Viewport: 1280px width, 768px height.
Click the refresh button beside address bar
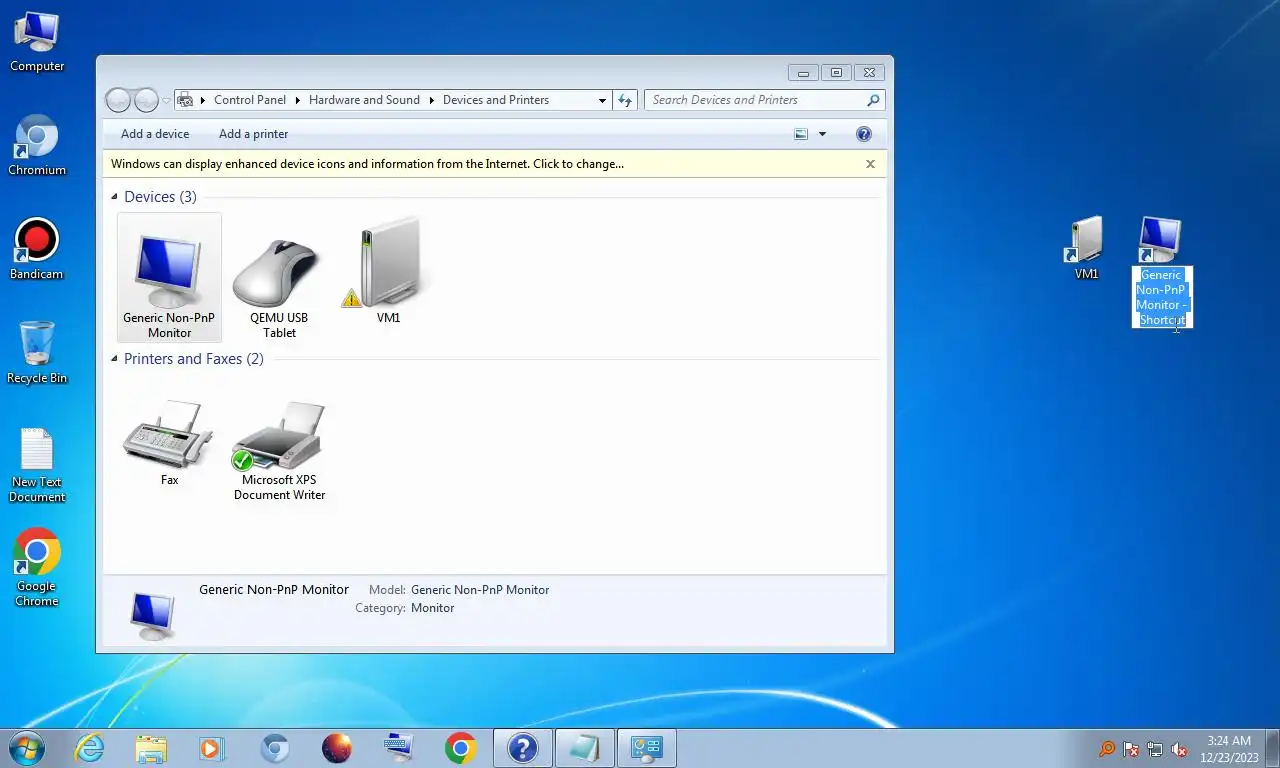click(625, 100)
